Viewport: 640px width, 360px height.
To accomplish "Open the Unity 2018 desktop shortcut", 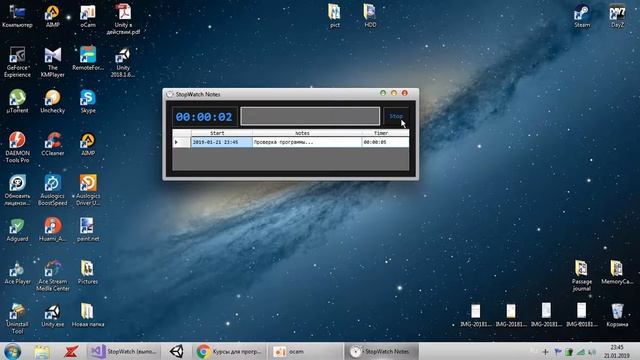I will [123, 62].
